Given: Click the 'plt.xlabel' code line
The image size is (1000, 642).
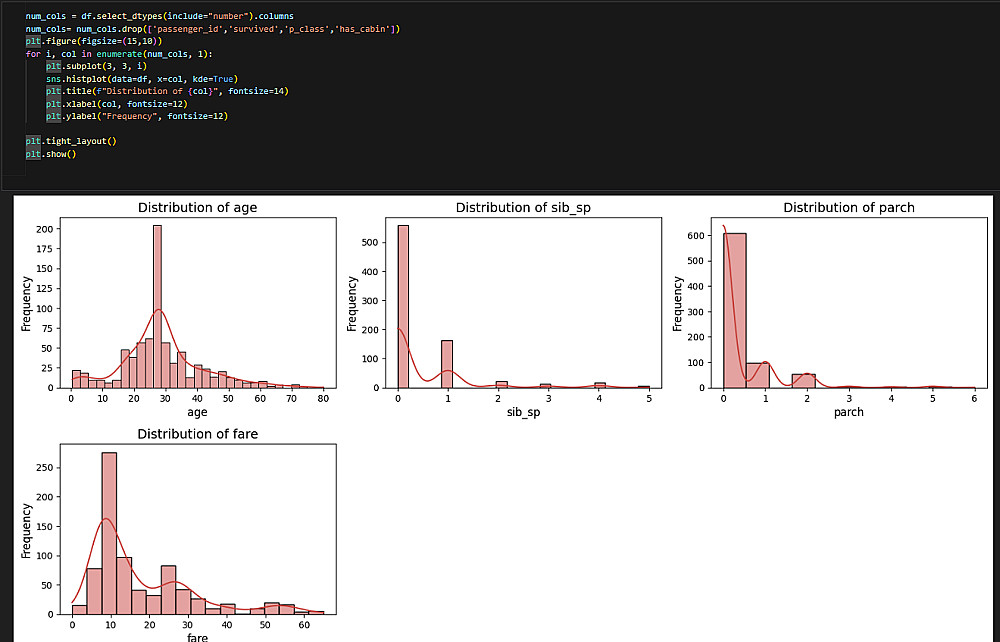Looking at the screenshot, I should (x=117, y=103).
